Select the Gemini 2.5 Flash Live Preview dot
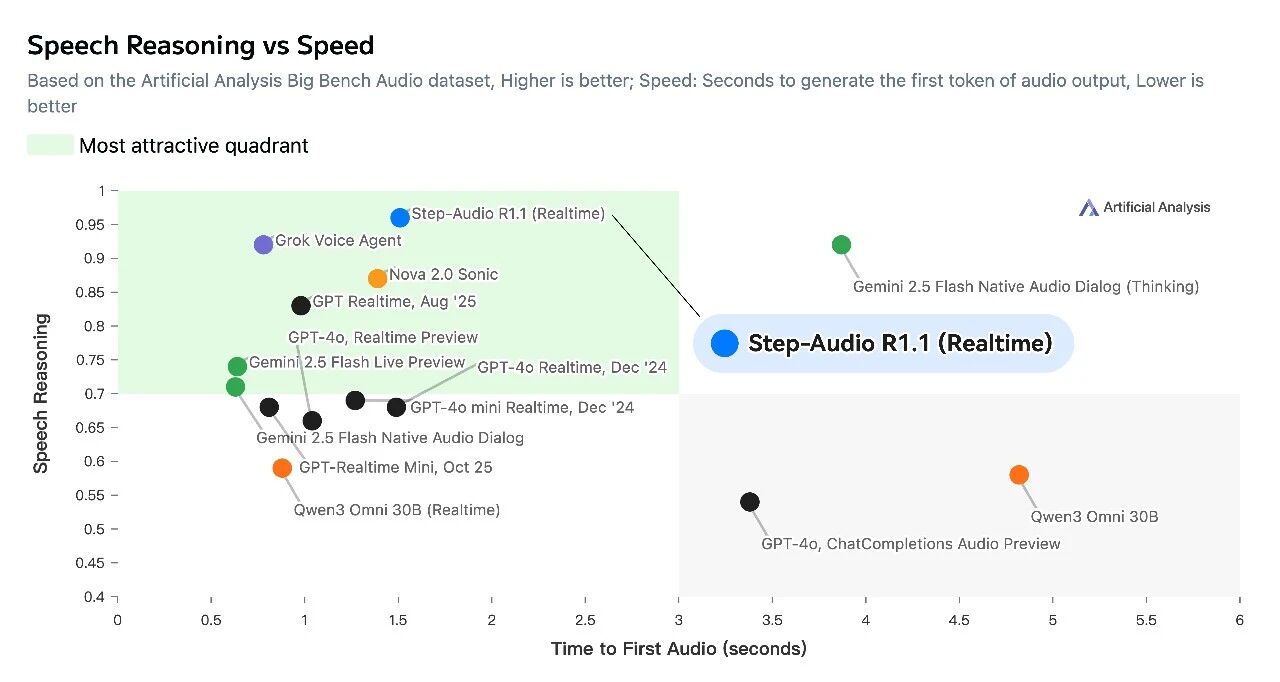1280x682 pixels. point(237,367)
